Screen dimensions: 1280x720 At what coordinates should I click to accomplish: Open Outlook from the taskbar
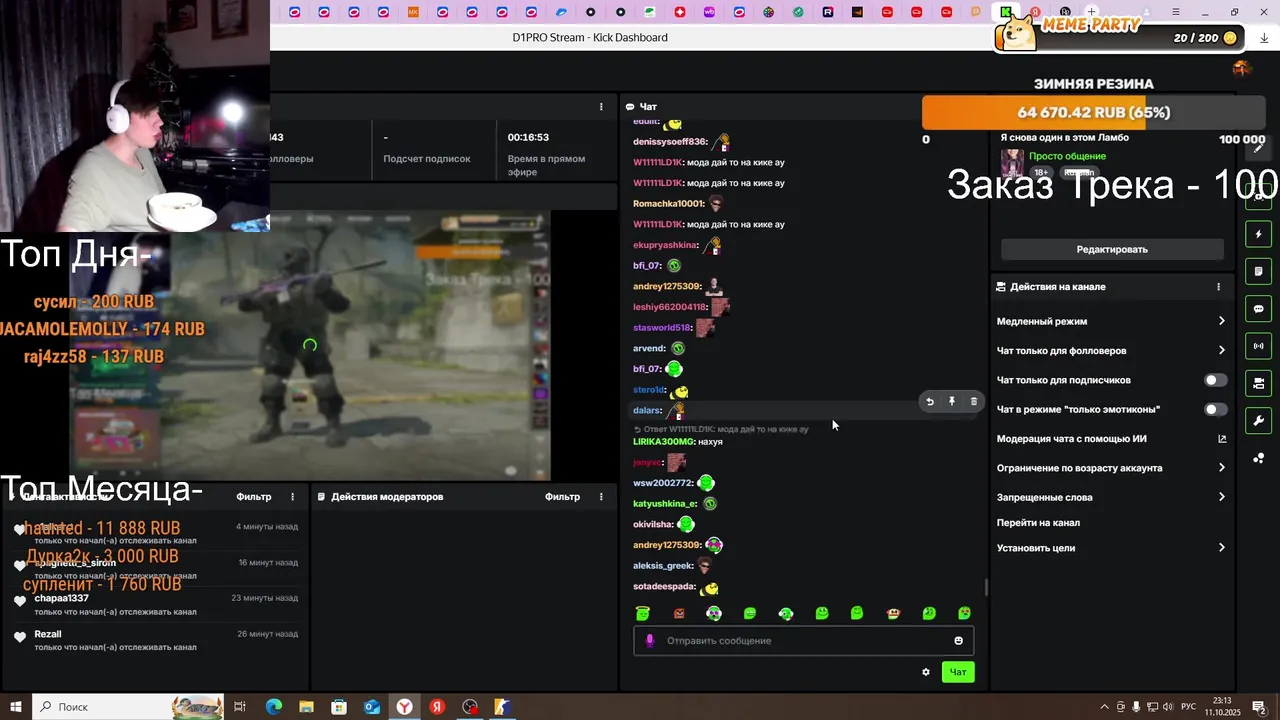pyautogui.click(x=372, y=707)
